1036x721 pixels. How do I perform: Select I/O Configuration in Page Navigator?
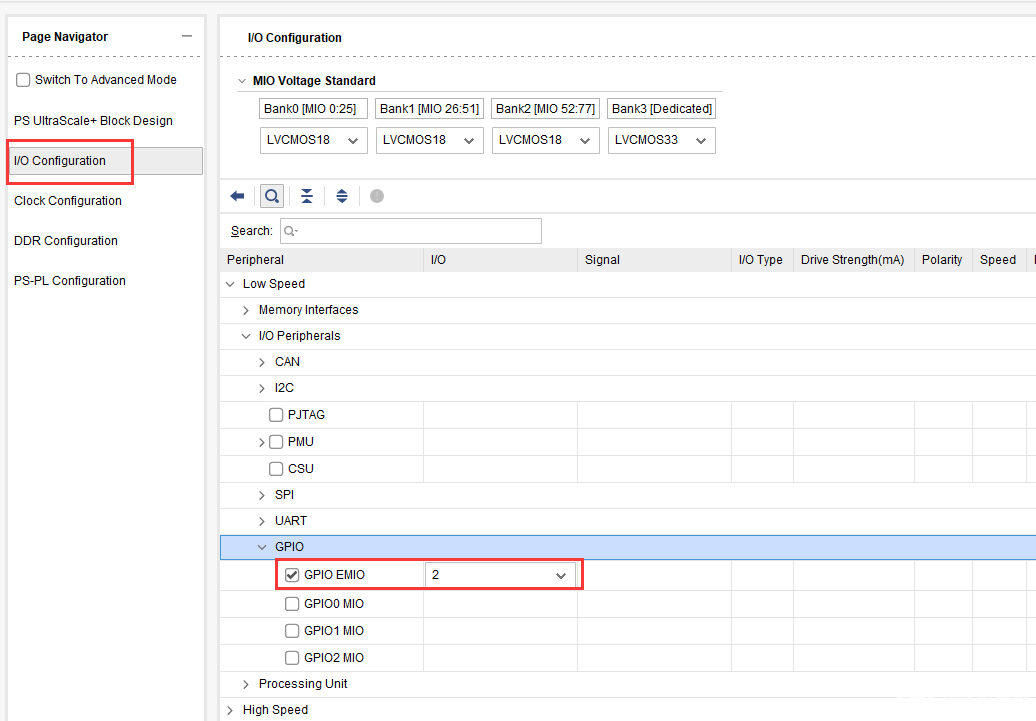pos(104,161)
